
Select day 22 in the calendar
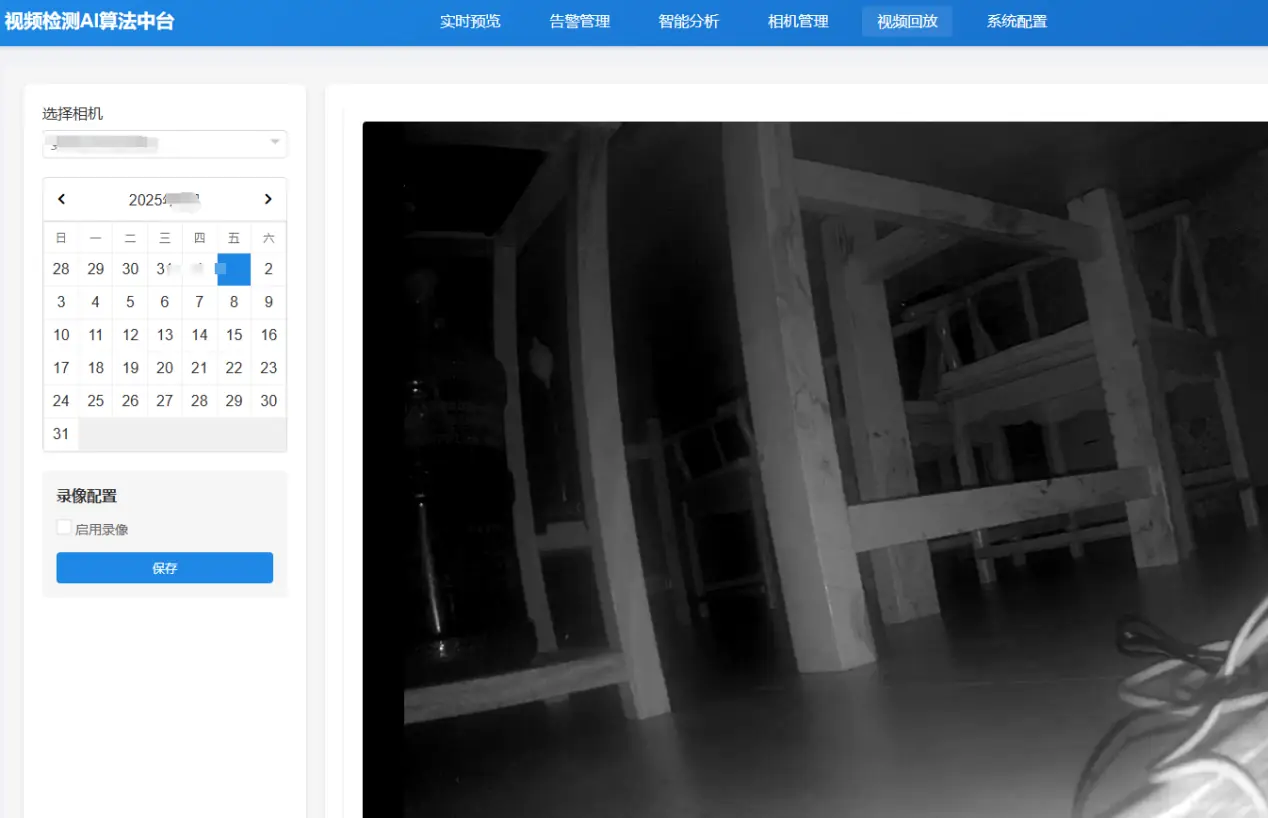pos(234,368)
